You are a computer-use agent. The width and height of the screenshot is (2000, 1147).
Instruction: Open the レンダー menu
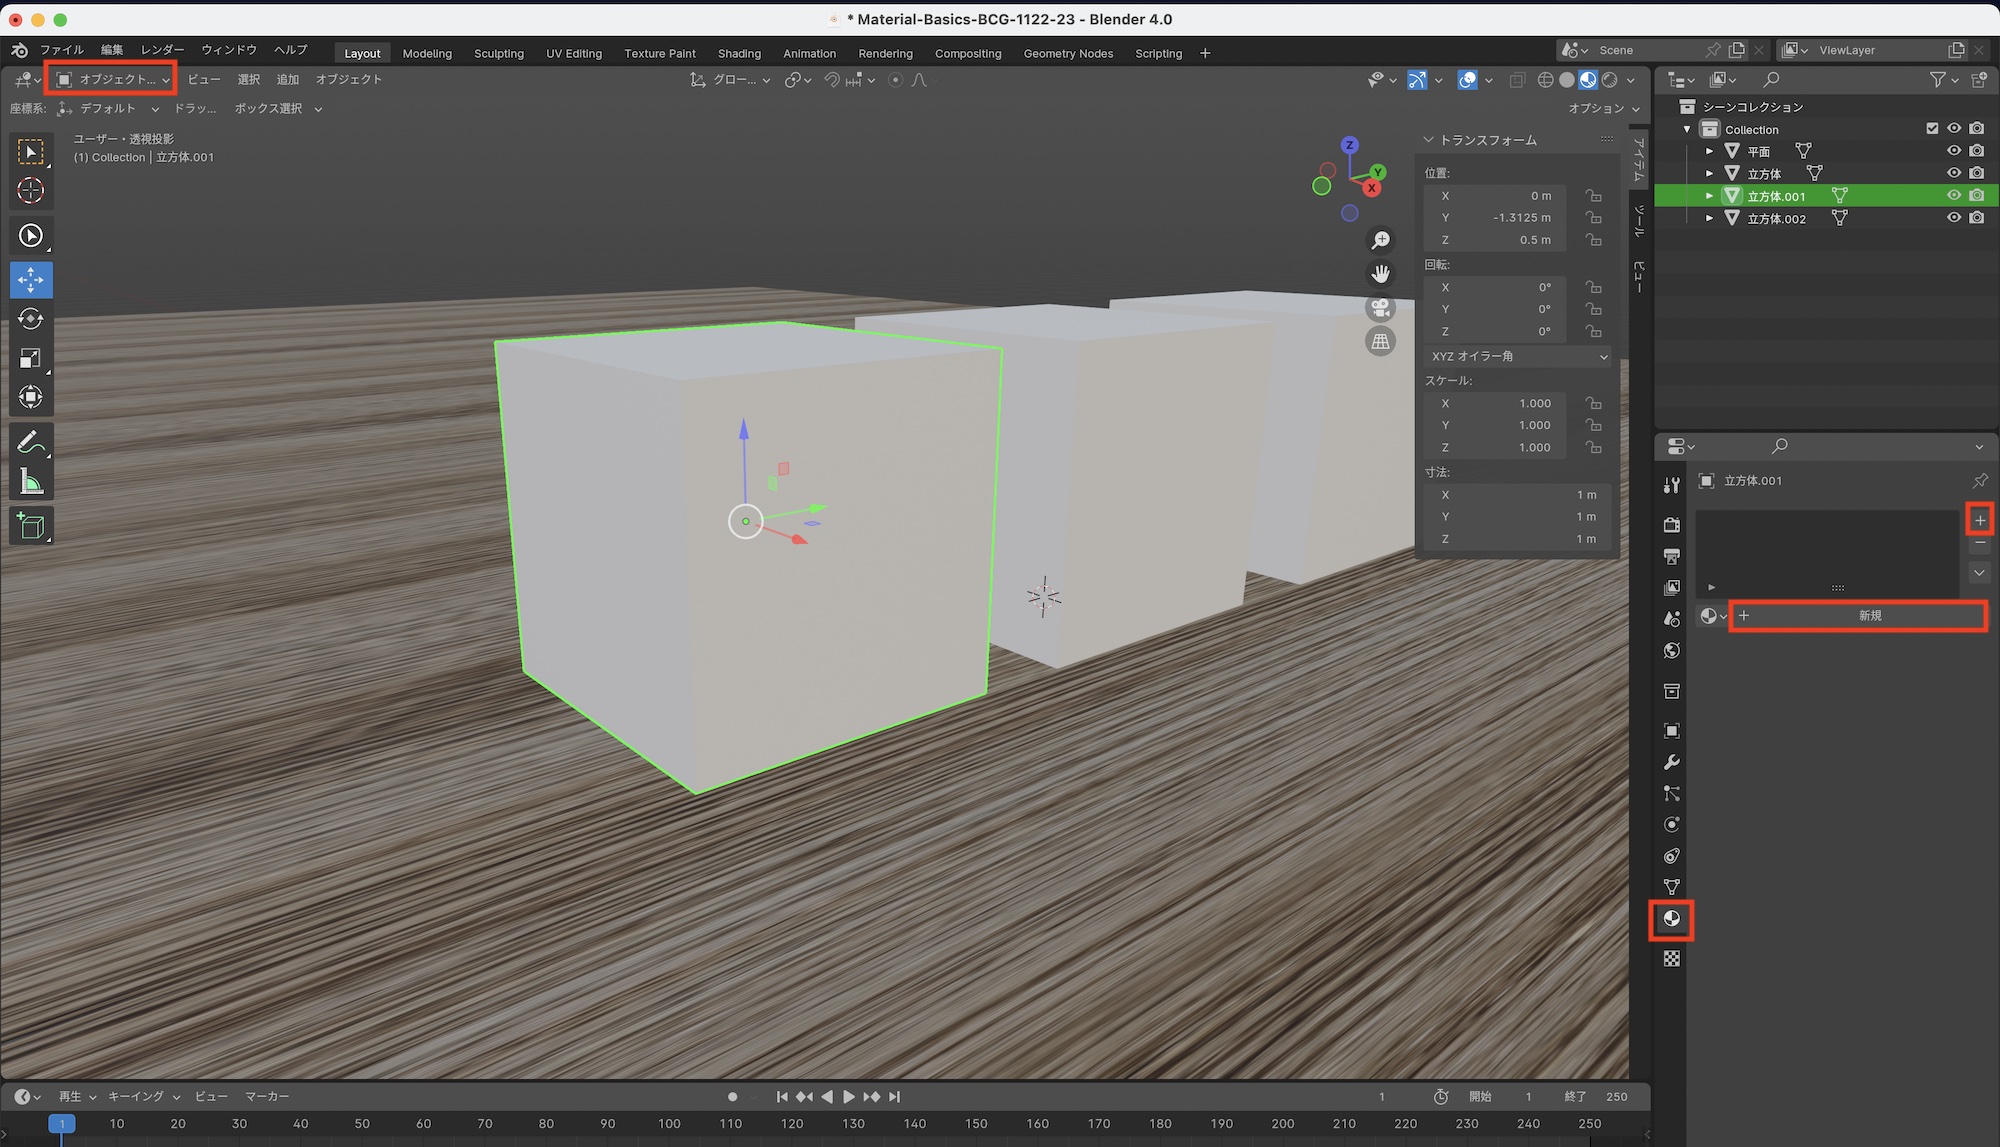162,49
